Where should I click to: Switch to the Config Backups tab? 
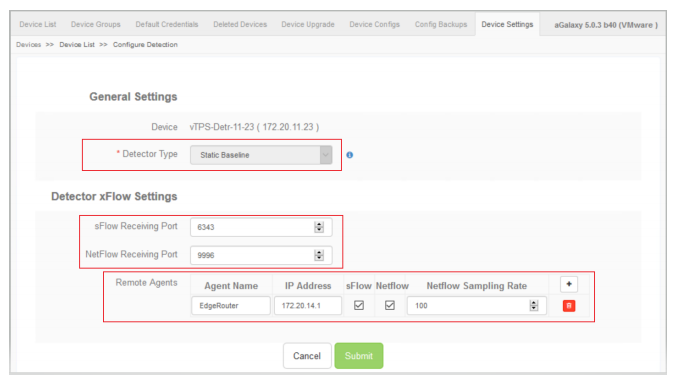click(x=441, y=24)
